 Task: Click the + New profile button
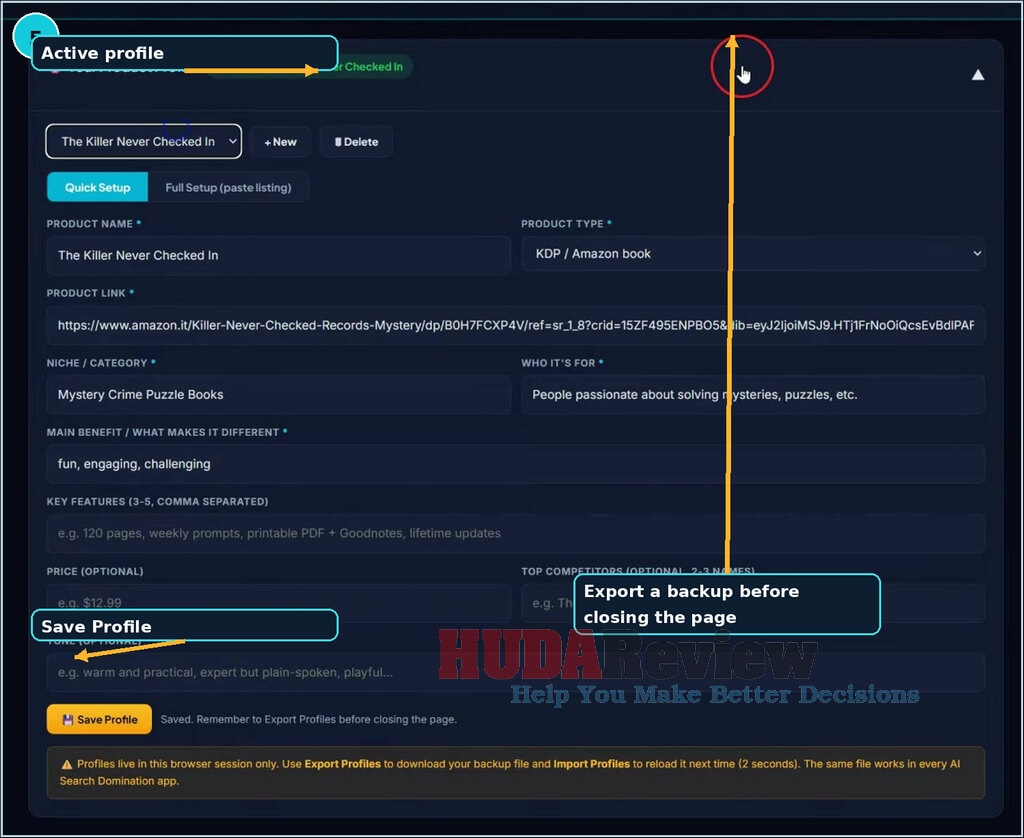280,142
